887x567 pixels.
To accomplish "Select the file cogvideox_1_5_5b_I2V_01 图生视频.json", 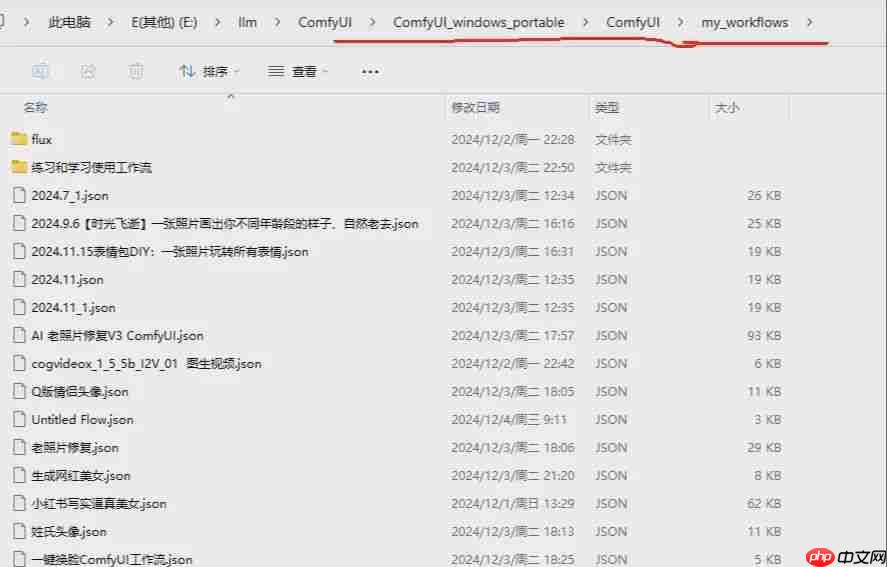I will [x=146, y=363].
